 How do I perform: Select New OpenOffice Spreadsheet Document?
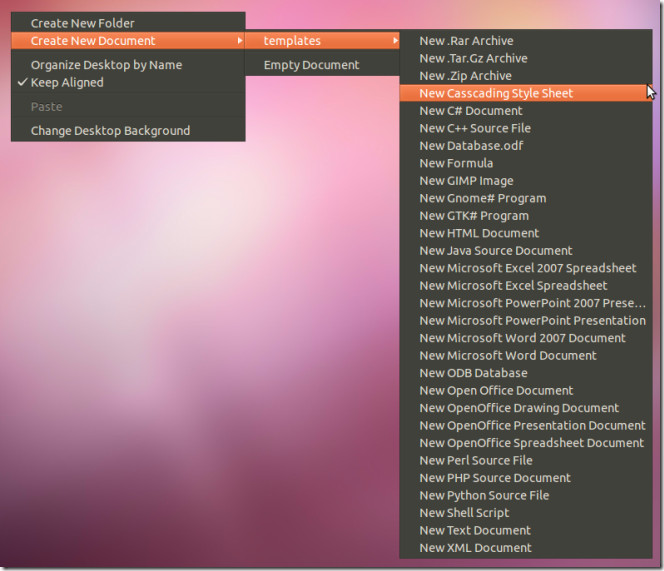[526, 443]
